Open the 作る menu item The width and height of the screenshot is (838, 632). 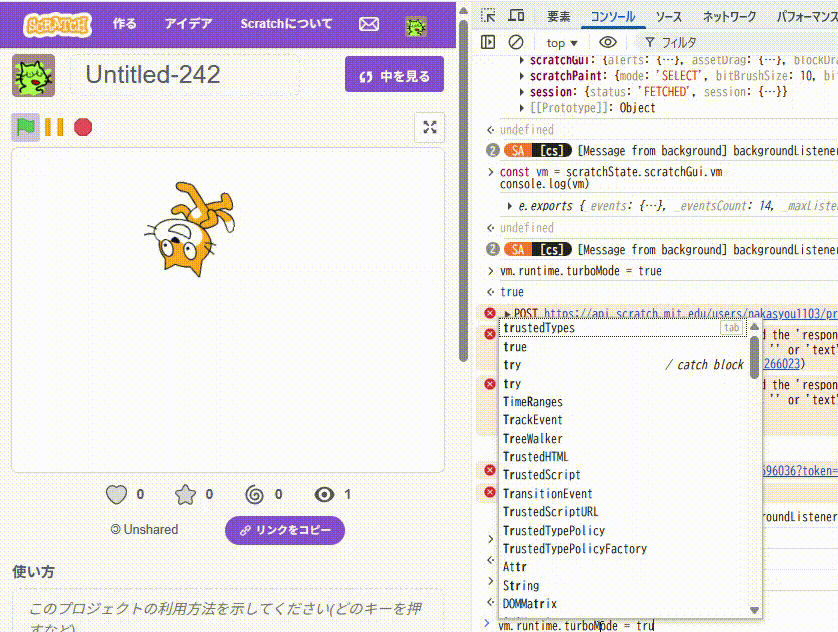pyautogui.click(x=124, y=24)
